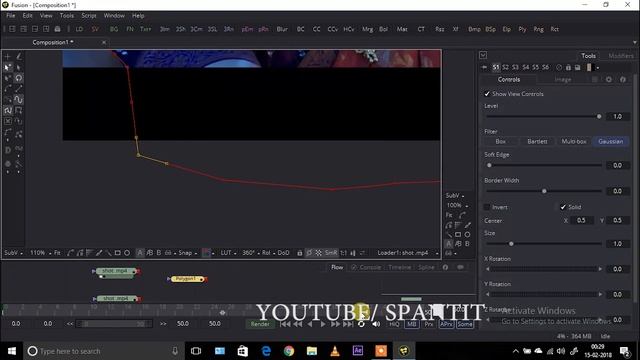This screenshot has width=640, height=360.
Task: Click the Fit view button
Action: pyautogui.click(x=57, y=253)
